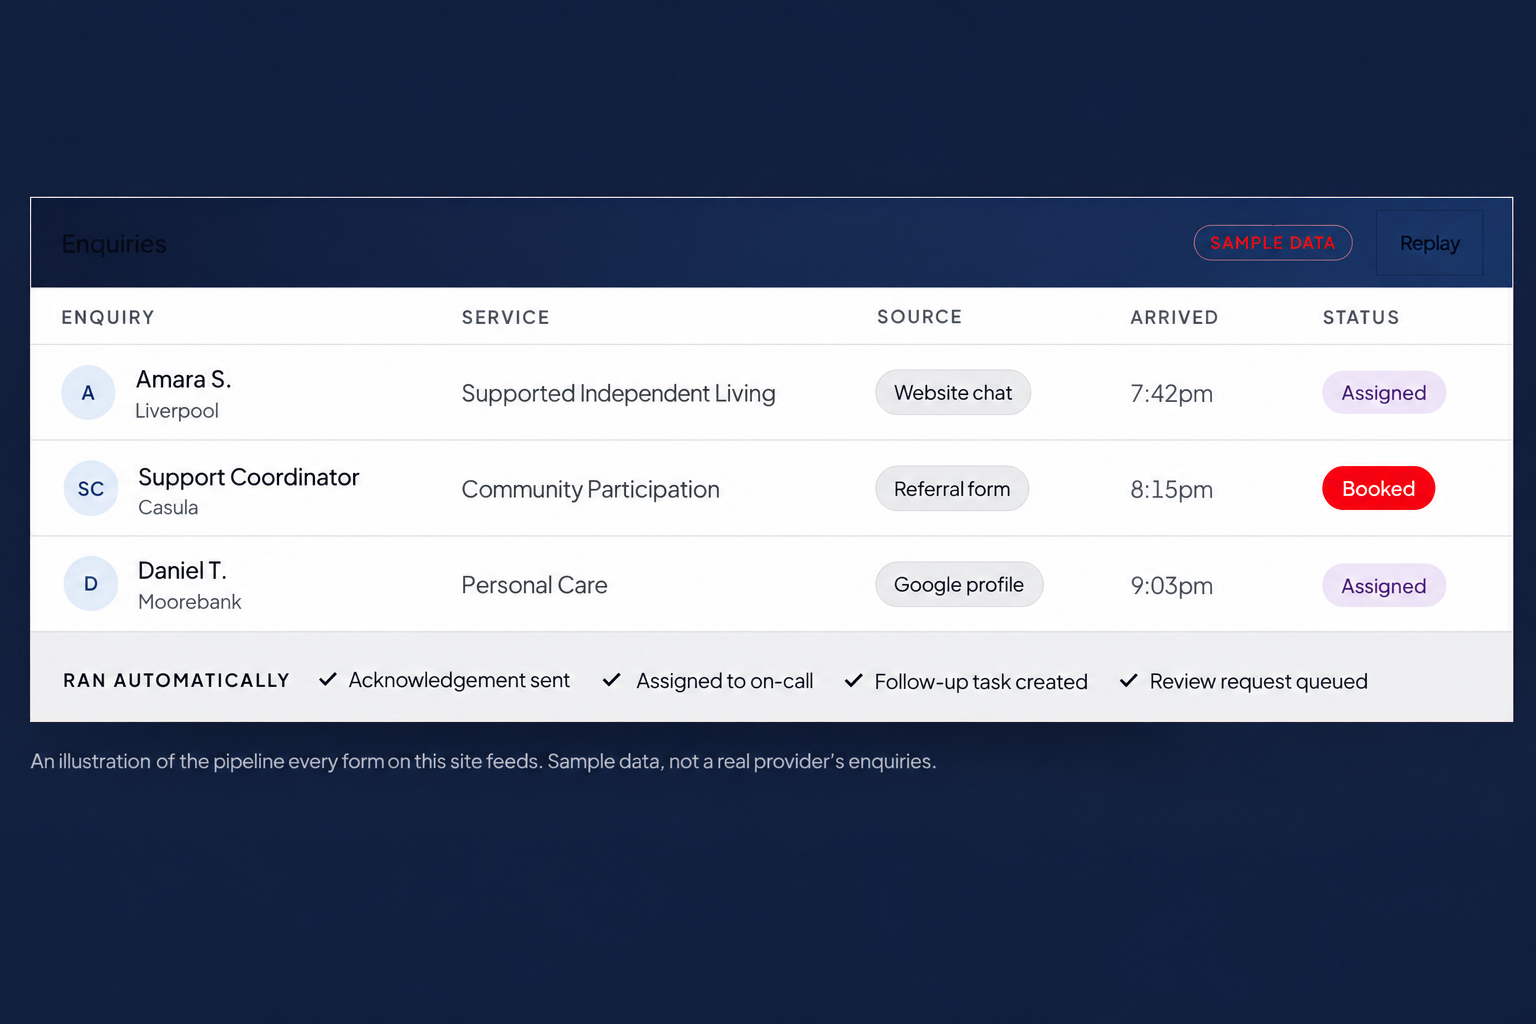Image resolution: width=1536 pixels, height=1024 pixels.
Task: Click Personal Care service cell
Action: [x=534, y=585]
